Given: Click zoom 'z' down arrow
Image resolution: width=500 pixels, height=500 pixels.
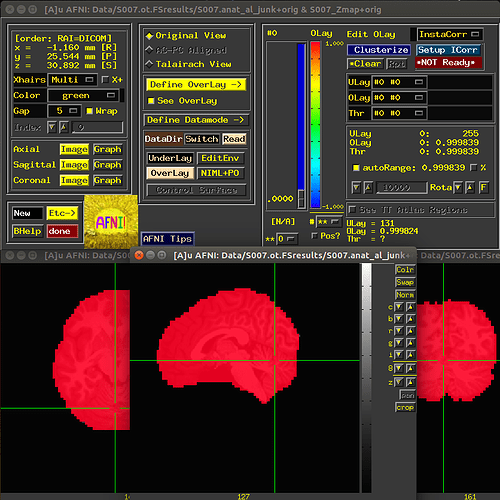Looking at the screenshot, I should (399, 382).
